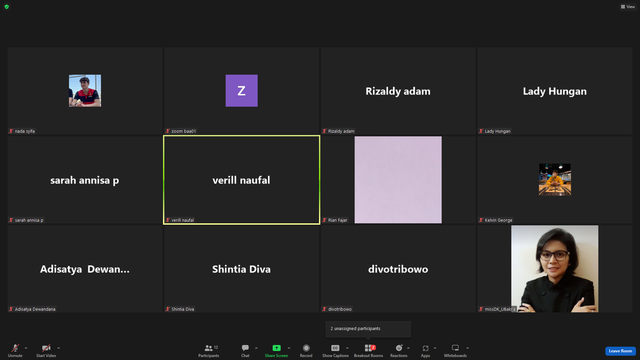The width and height of the screenshot is (640, 360).
Task: Click muted mic icon beside Kelvin George
Action: (x=481, y=220)
